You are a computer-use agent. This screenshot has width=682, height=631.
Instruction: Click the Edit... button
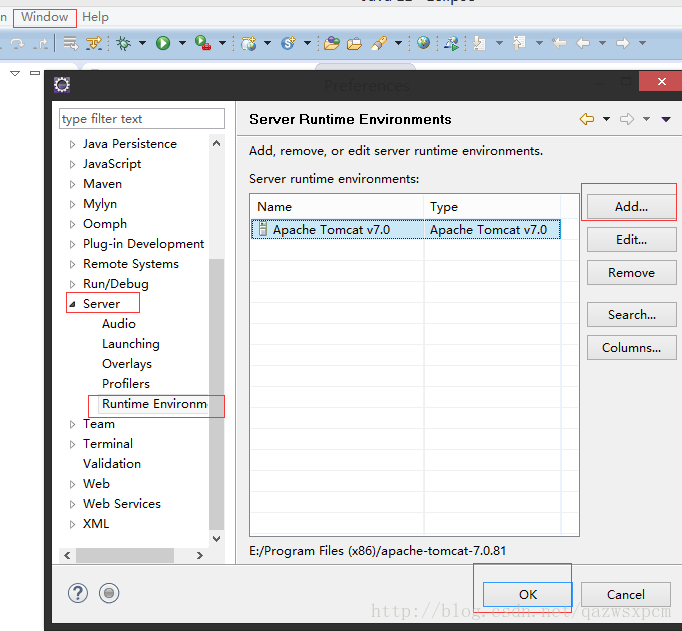tap(632, 240)
